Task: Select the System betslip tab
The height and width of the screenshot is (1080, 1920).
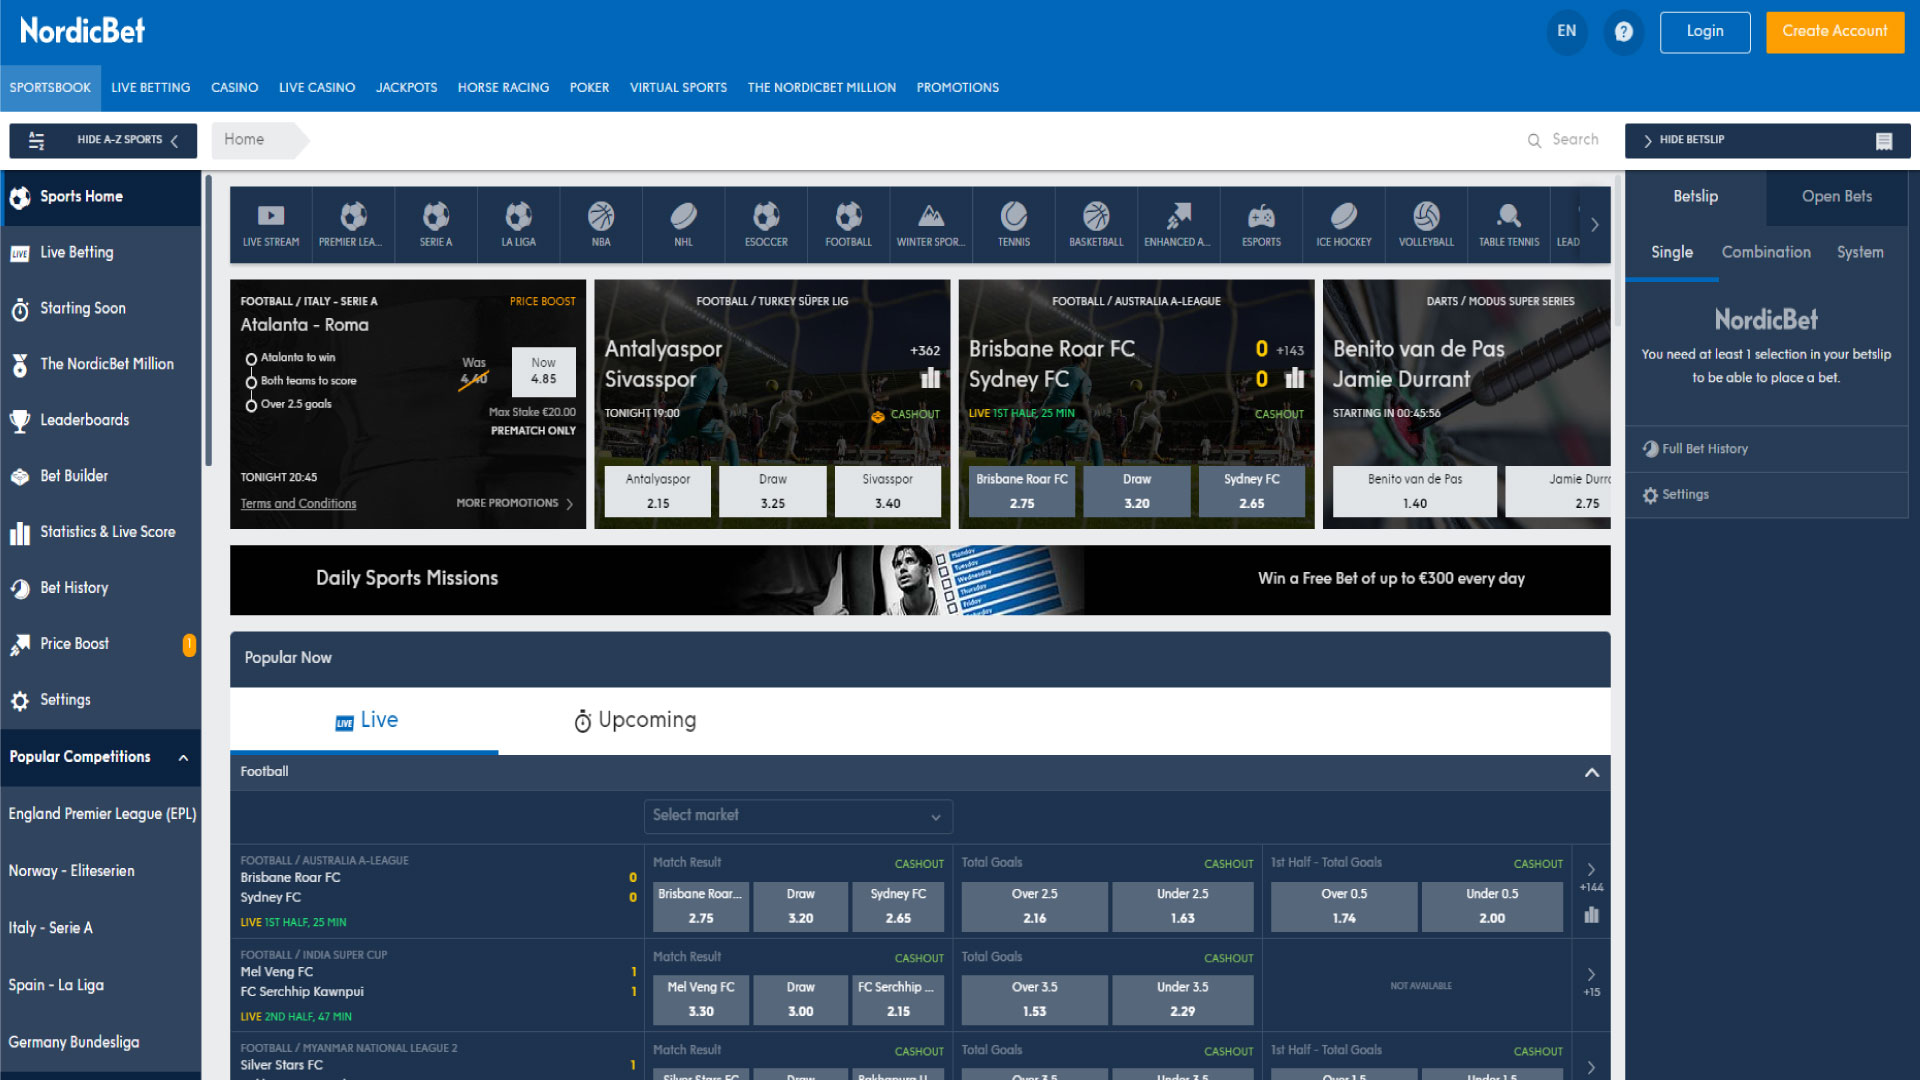Action: pyautogui.click(x=1860, y=253)
